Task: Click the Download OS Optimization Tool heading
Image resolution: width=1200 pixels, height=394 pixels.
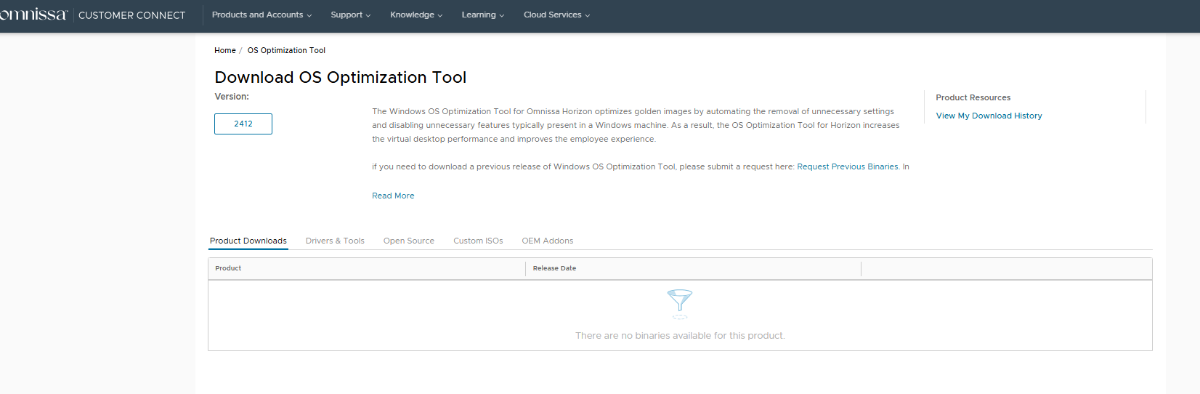Action: coord(340,77)
